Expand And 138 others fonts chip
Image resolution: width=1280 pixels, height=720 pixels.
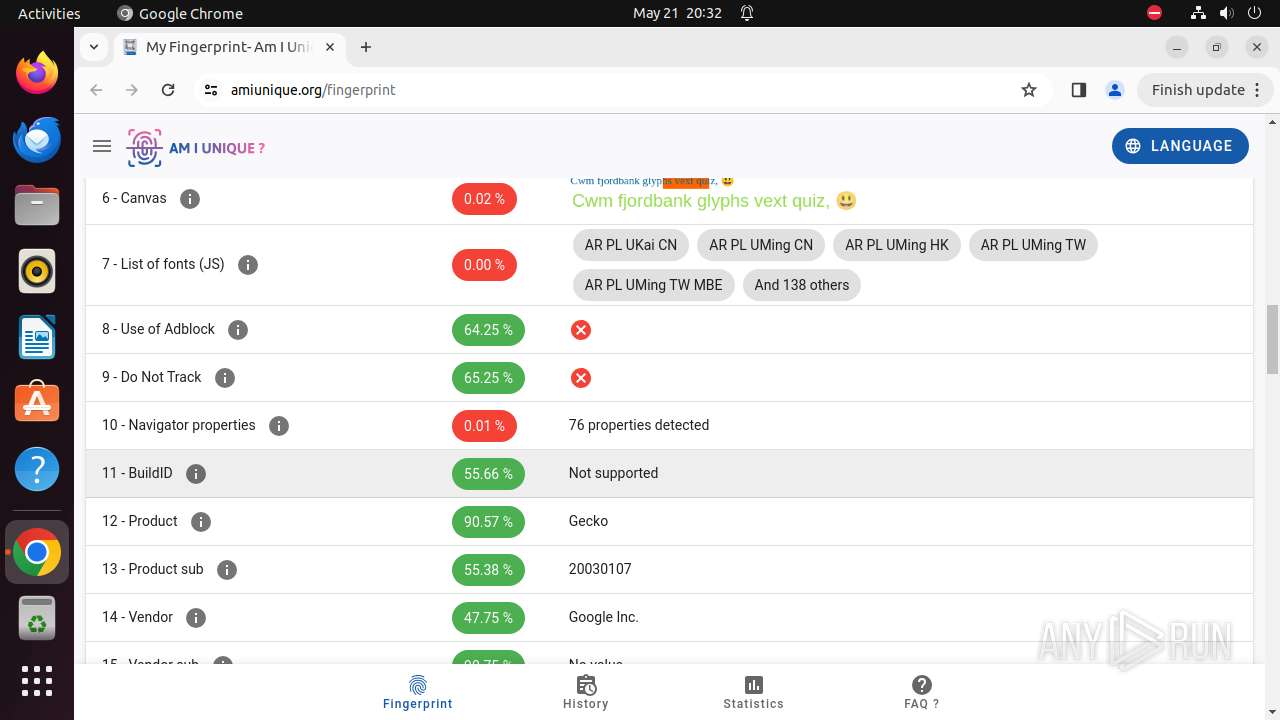tap(802, 285)
